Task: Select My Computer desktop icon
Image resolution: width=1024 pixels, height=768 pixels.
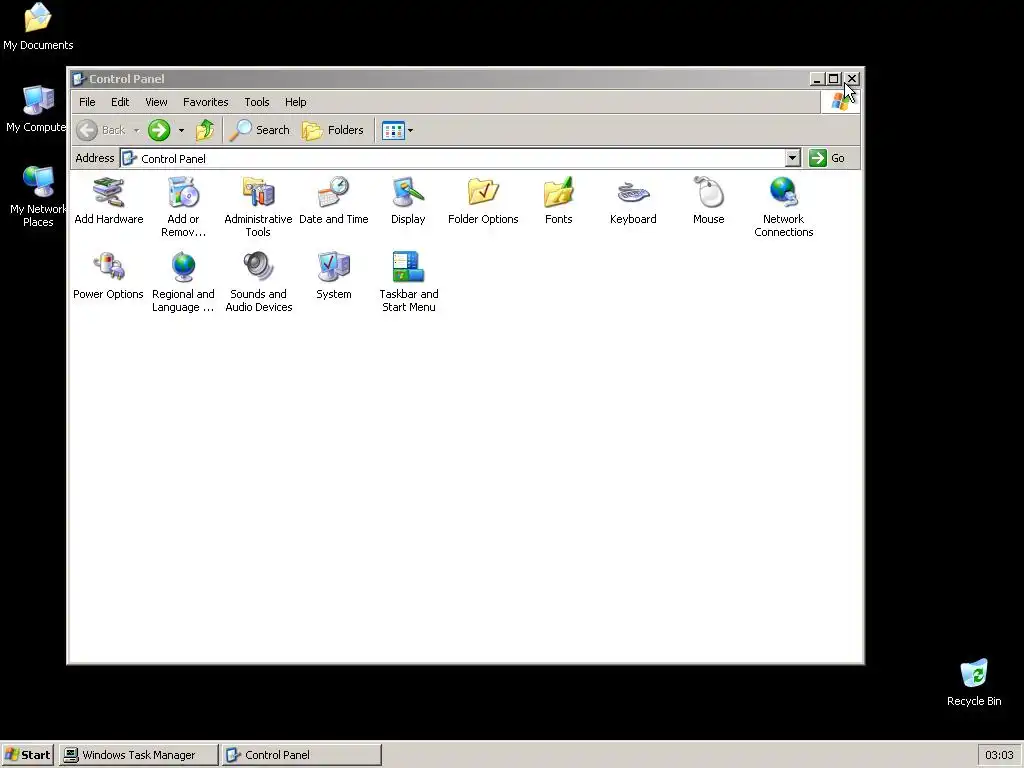Action: coord(37,109)
